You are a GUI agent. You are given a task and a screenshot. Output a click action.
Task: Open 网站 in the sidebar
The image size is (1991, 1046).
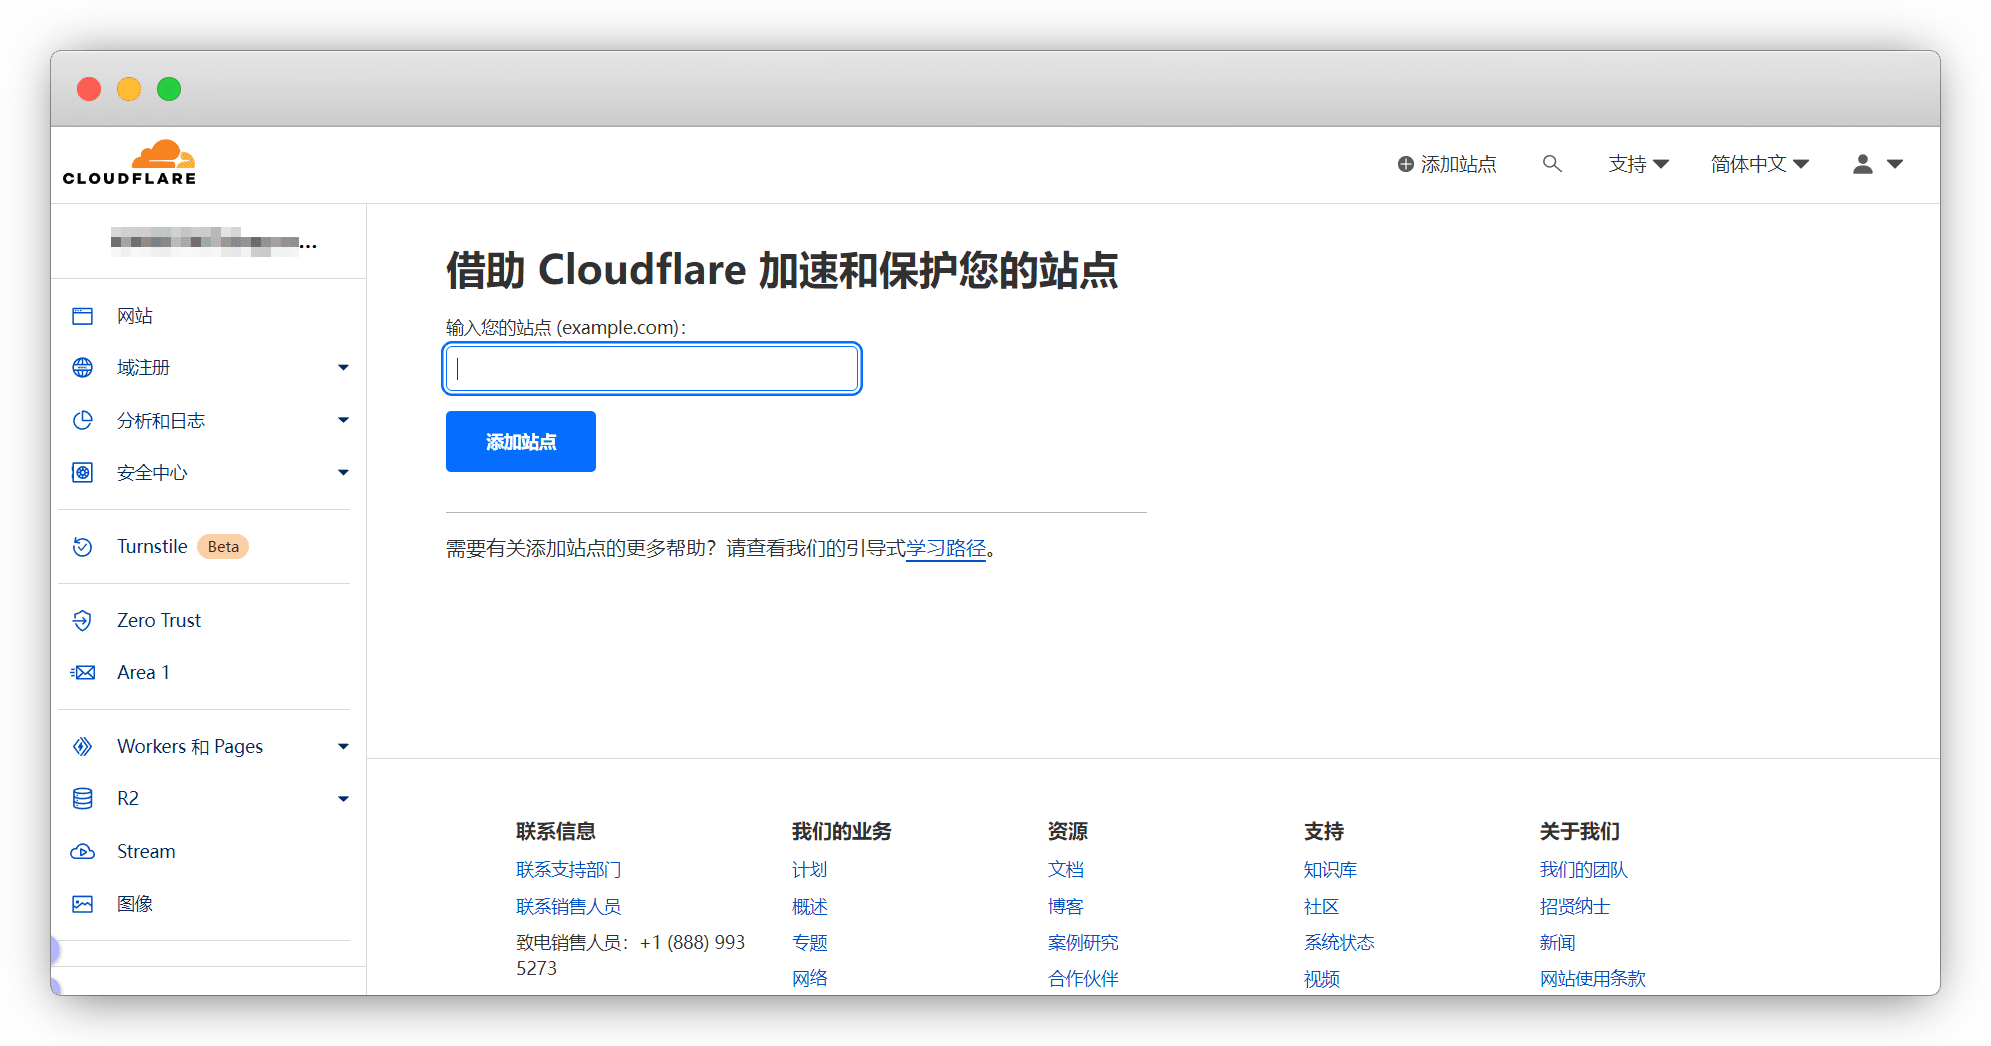[x=135, y=316]
